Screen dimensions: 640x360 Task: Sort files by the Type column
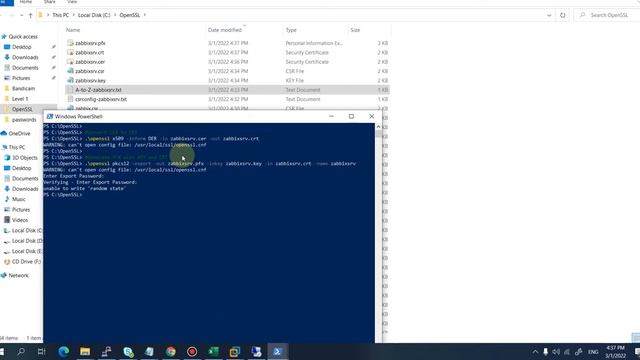291,30
